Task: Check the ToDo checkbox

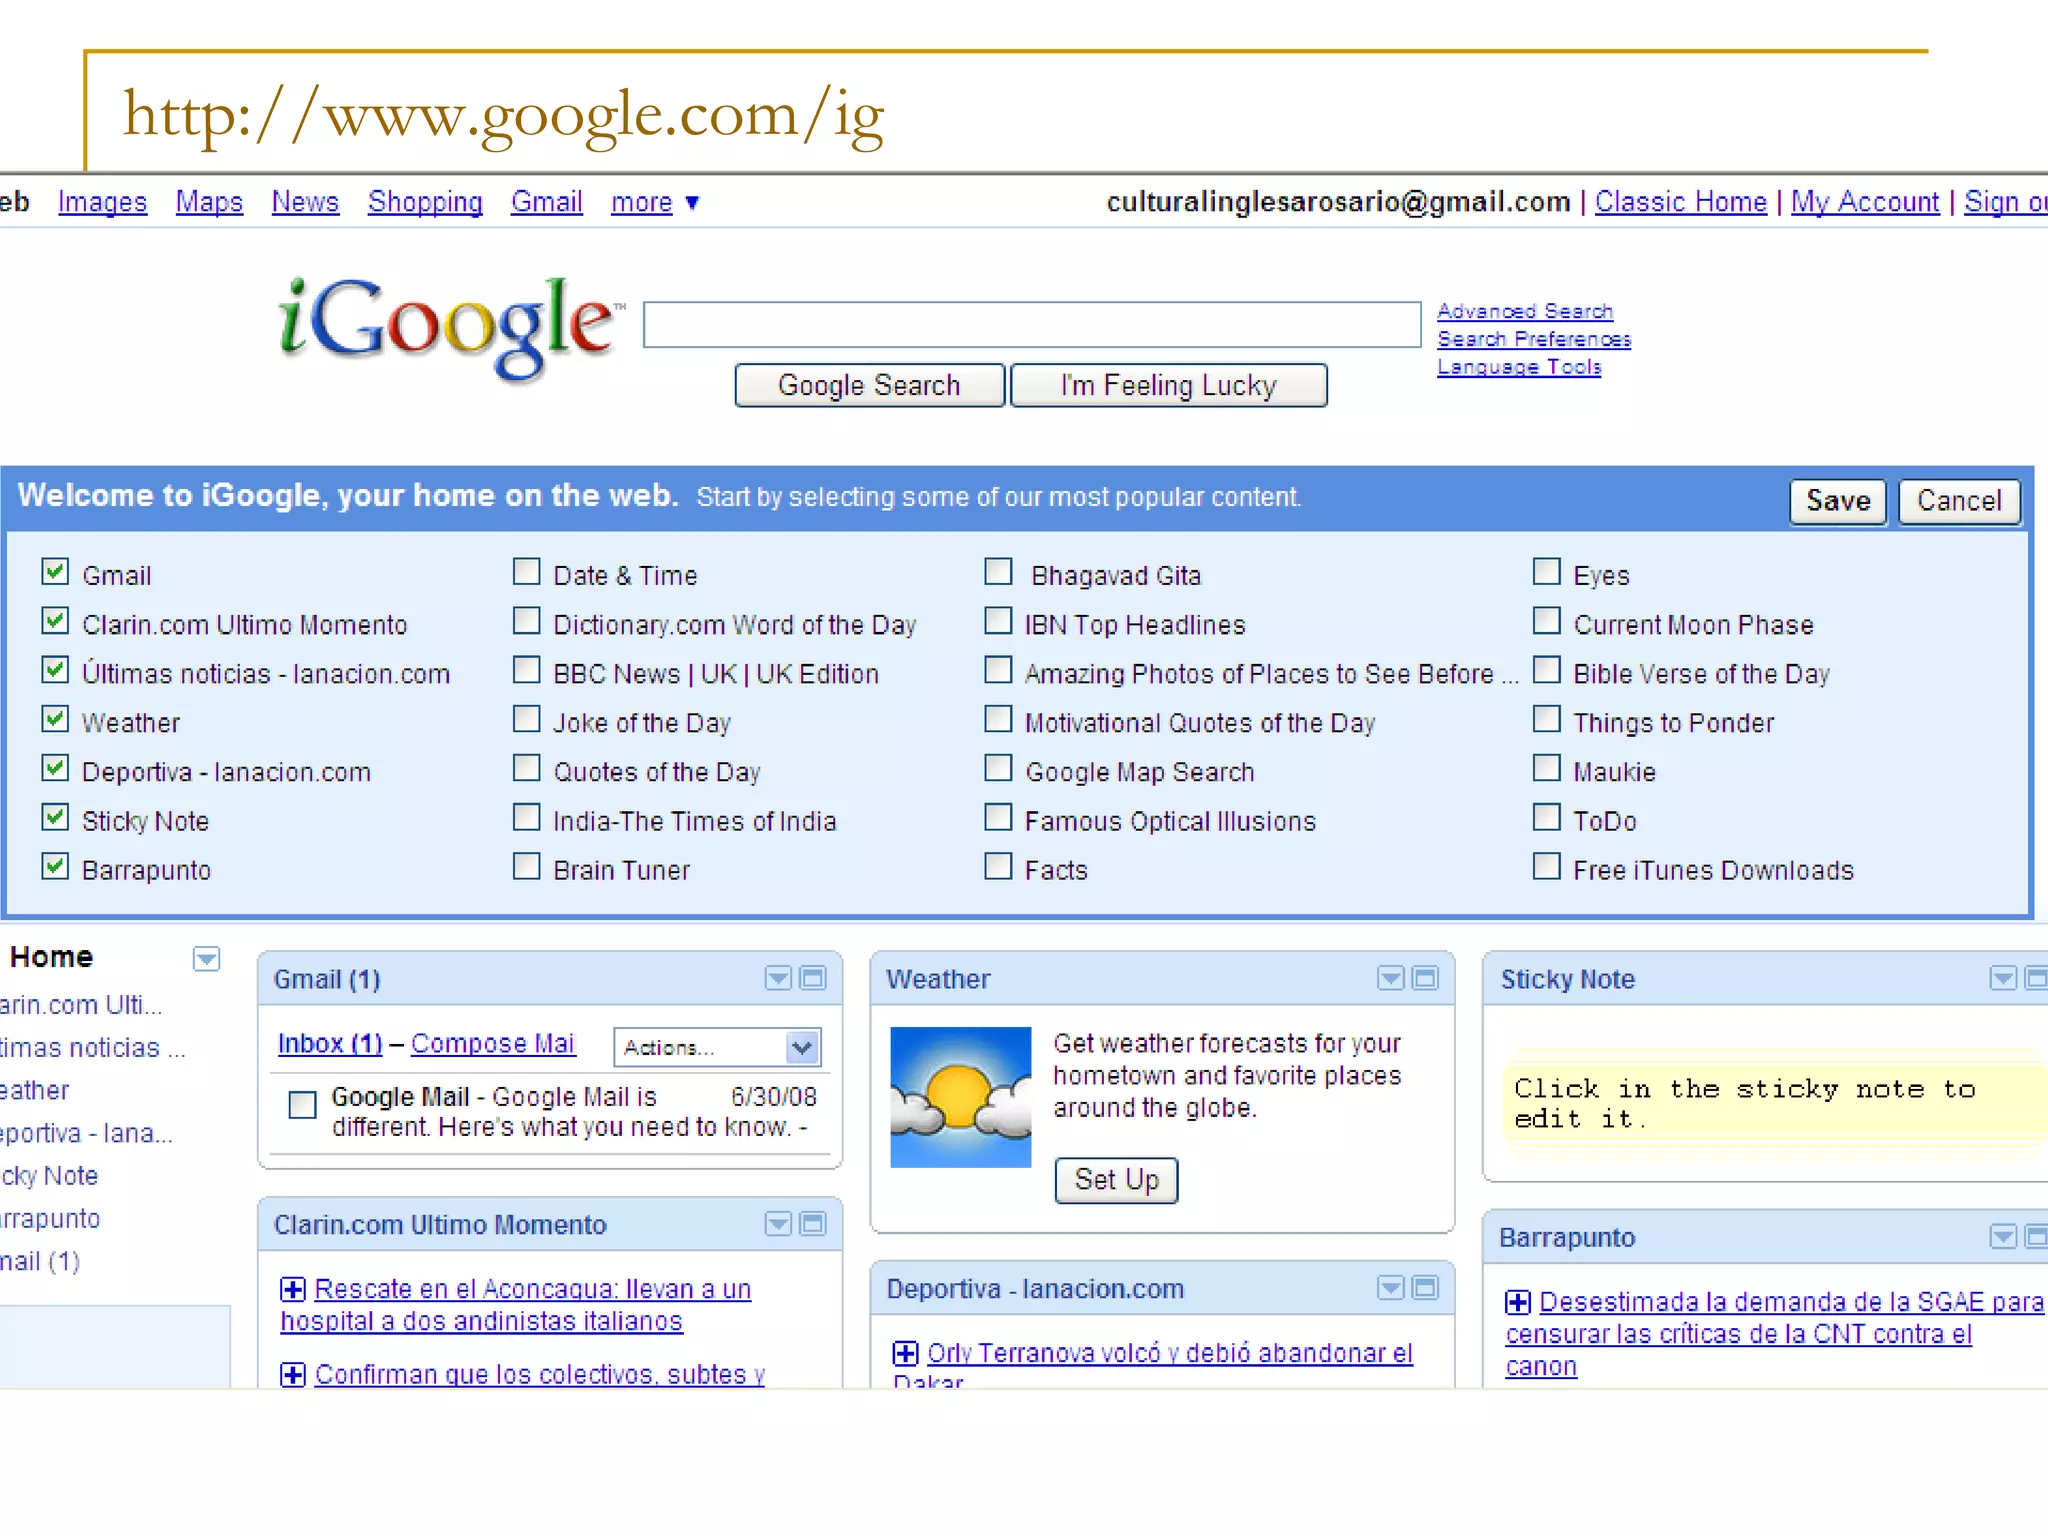Action: coord(1547,817)
